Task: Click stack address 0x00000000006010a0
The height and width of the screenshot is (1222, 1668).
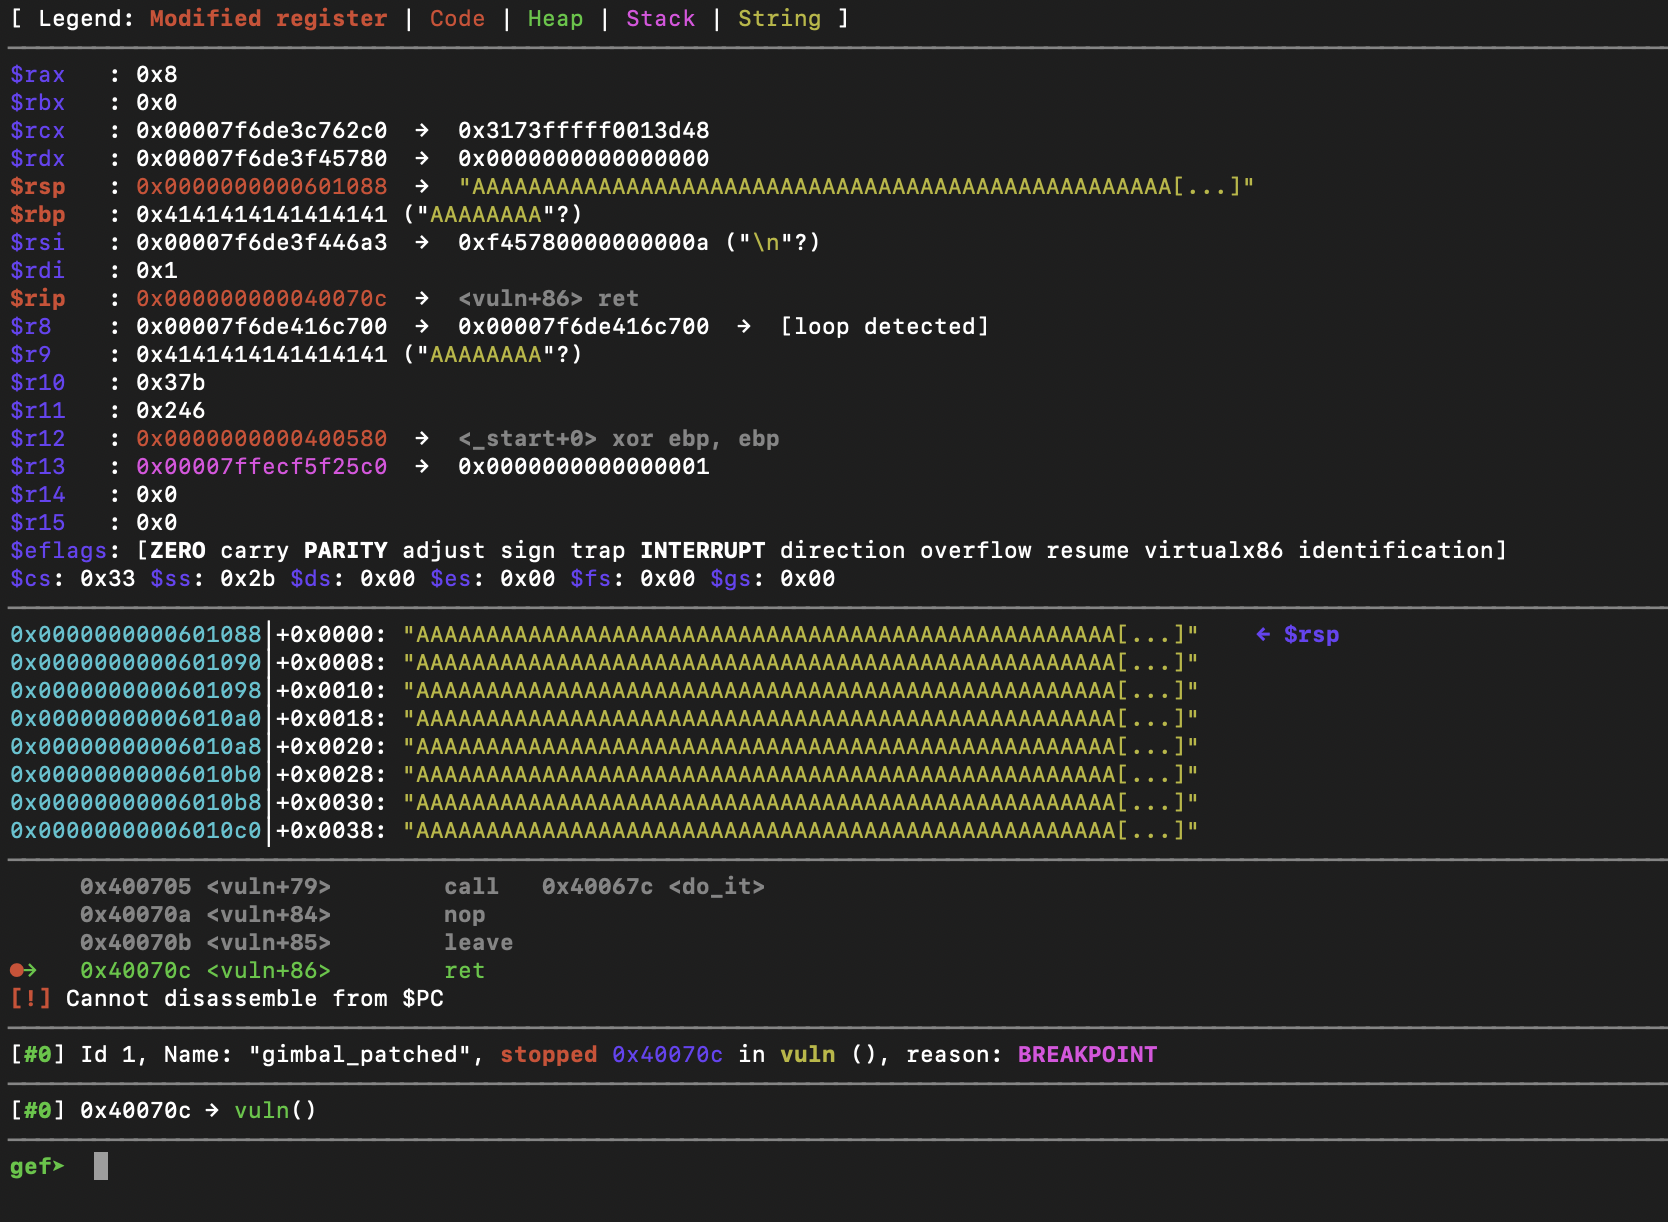Action: click(x=136, y=719)
